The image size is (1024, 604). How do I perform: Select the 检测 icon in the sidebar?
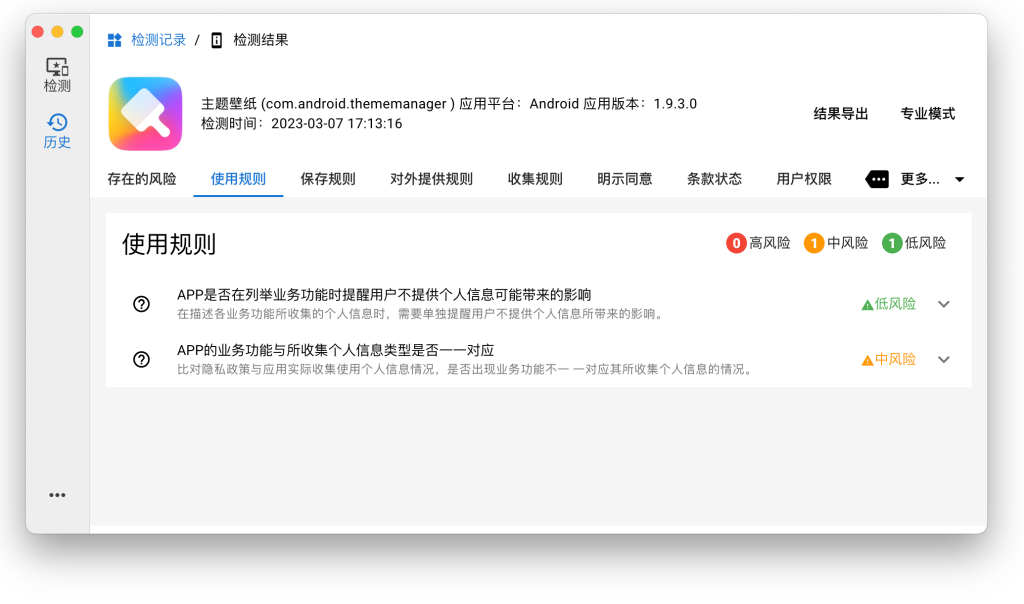[x=57, y=75]
